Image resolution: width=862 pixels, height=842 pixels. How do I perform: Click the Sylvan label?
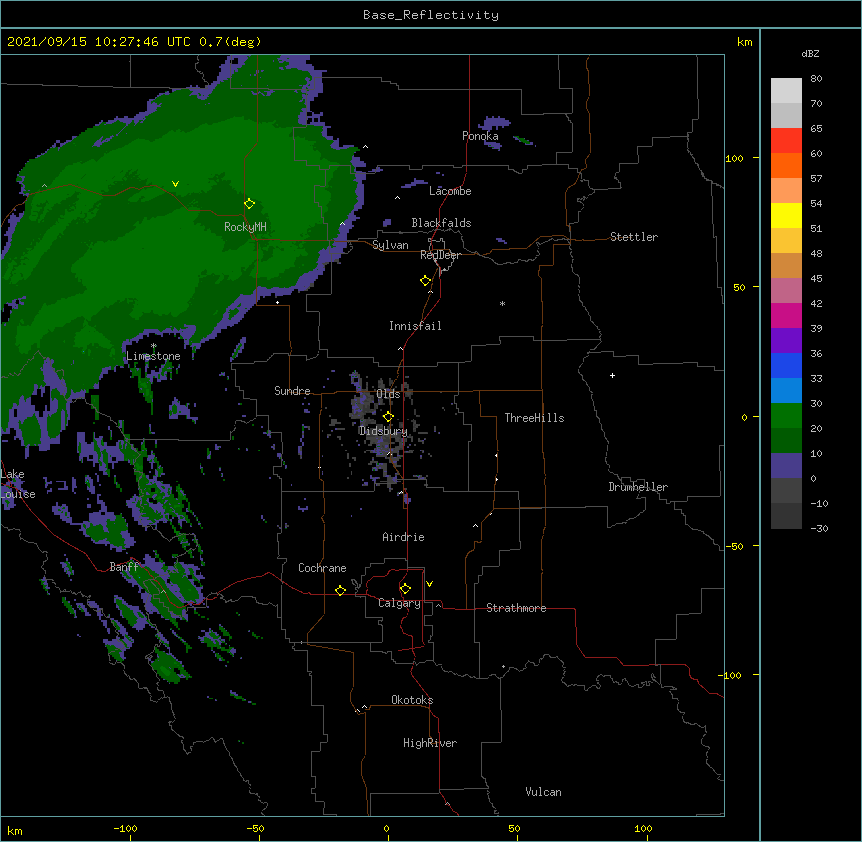coord(390,245)
